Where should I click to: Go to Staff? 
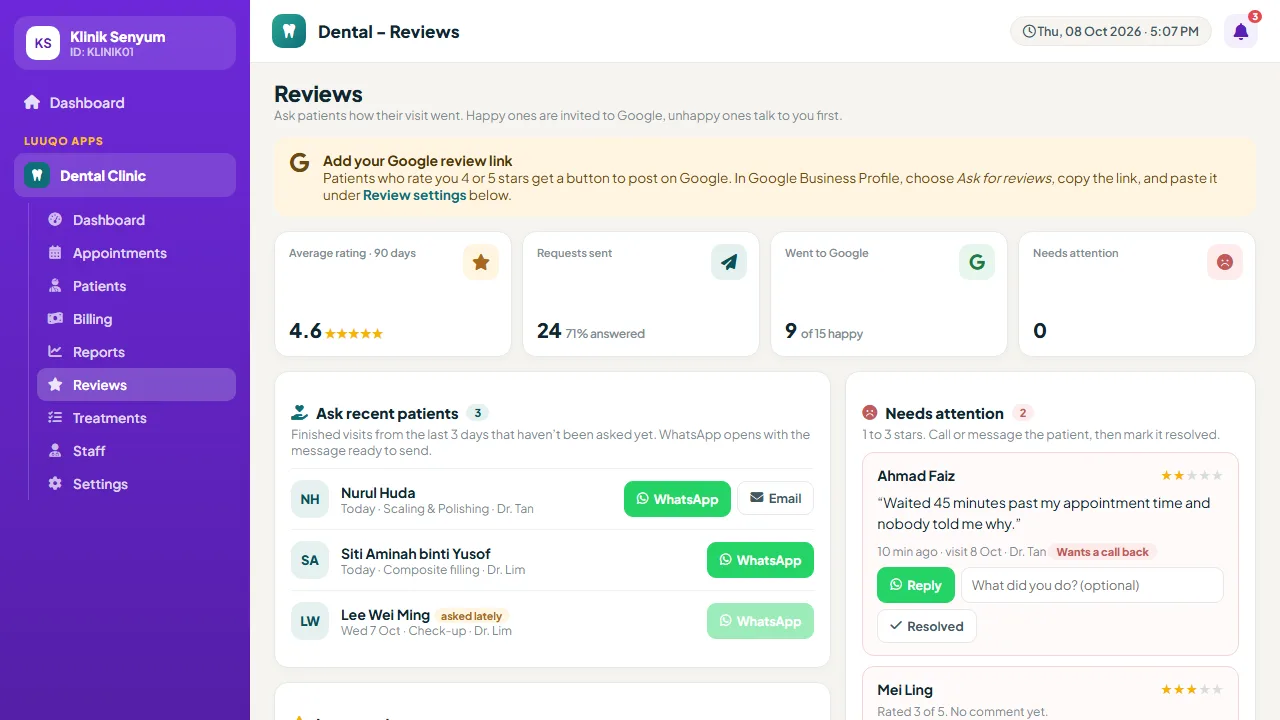pyautogui.click(x=136, y=451)
